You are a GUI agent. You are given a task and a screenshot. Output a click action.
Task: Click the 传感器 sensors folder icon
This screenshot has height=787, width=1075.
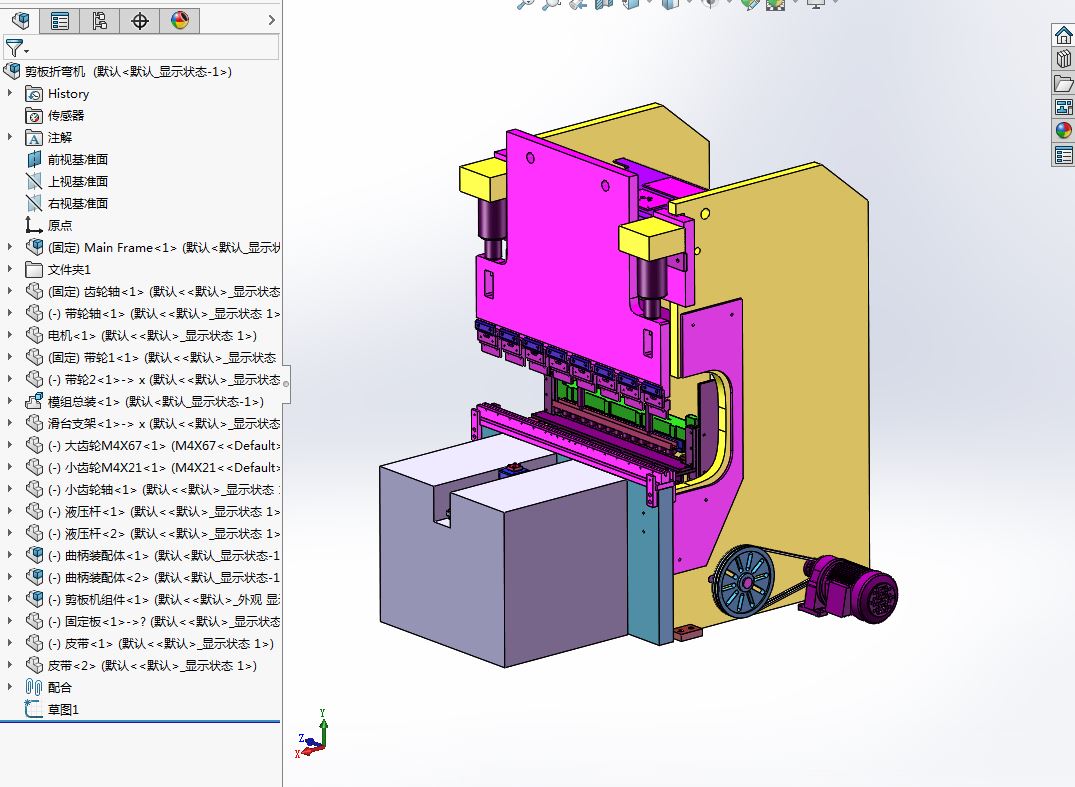coord(34,115)
